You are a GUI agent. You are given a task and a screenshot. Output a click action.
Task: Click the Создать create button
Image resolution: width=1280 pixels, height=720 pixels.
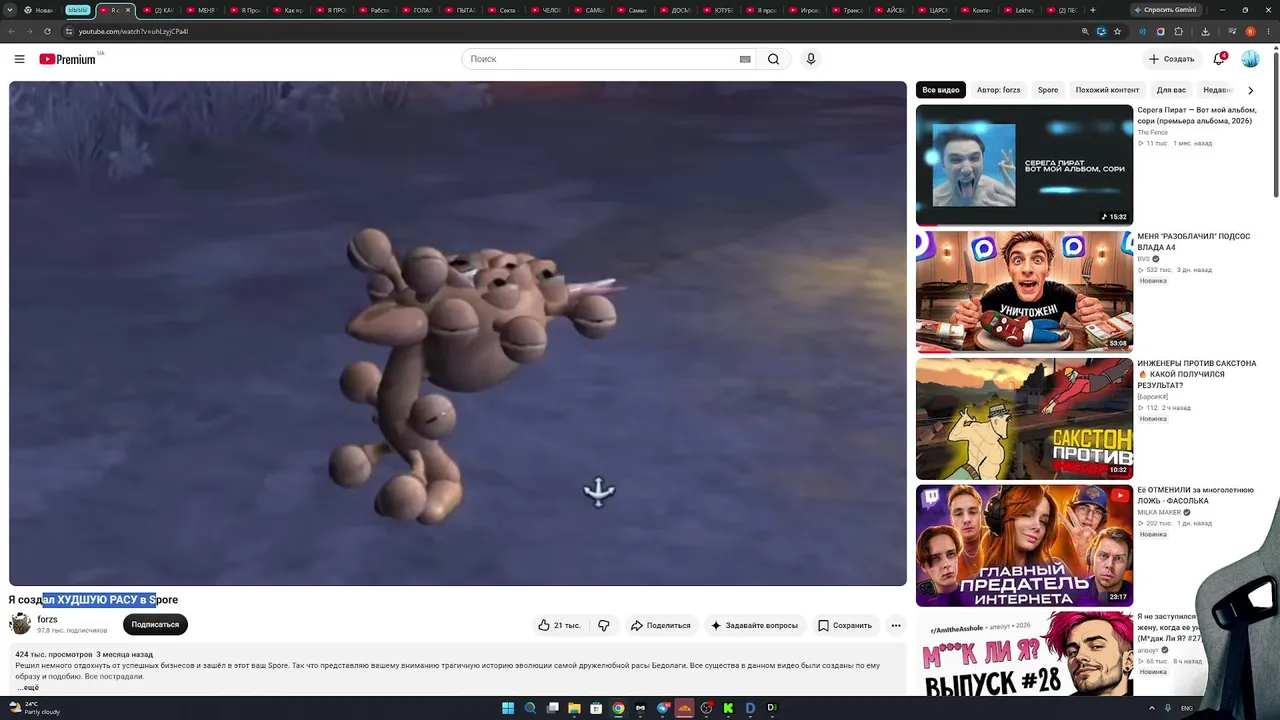click(x=1171, y=59)
